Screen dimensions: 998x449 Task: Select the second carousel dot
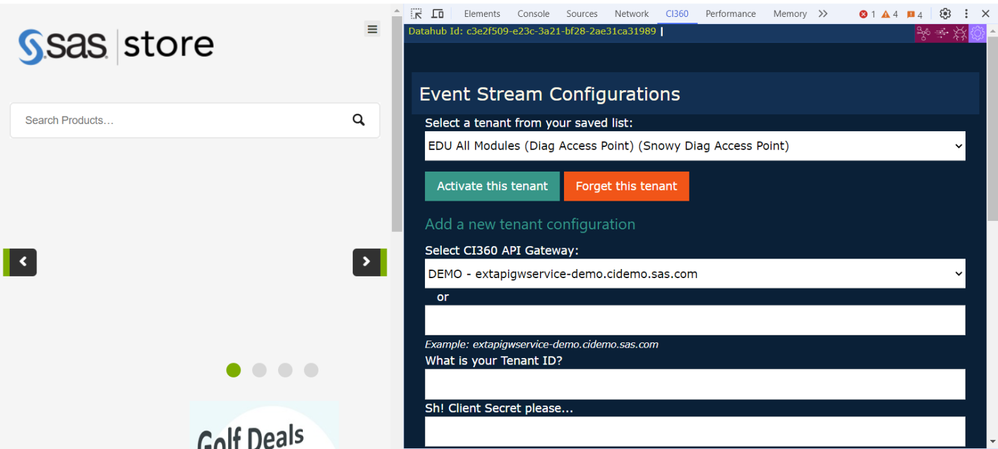pyautogui.click(x=259, y=370)
